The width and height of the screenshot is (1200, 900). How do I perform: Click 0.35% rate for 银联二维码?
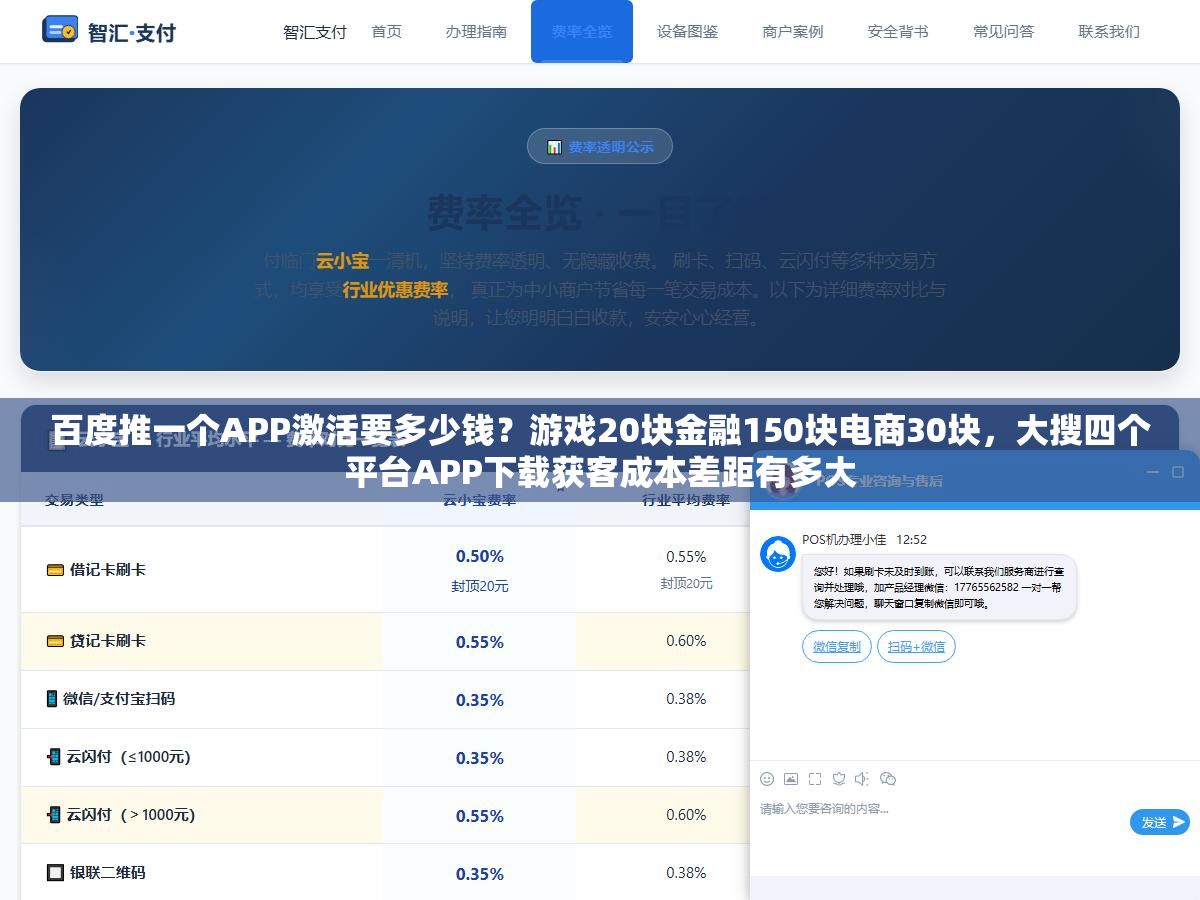480,874
